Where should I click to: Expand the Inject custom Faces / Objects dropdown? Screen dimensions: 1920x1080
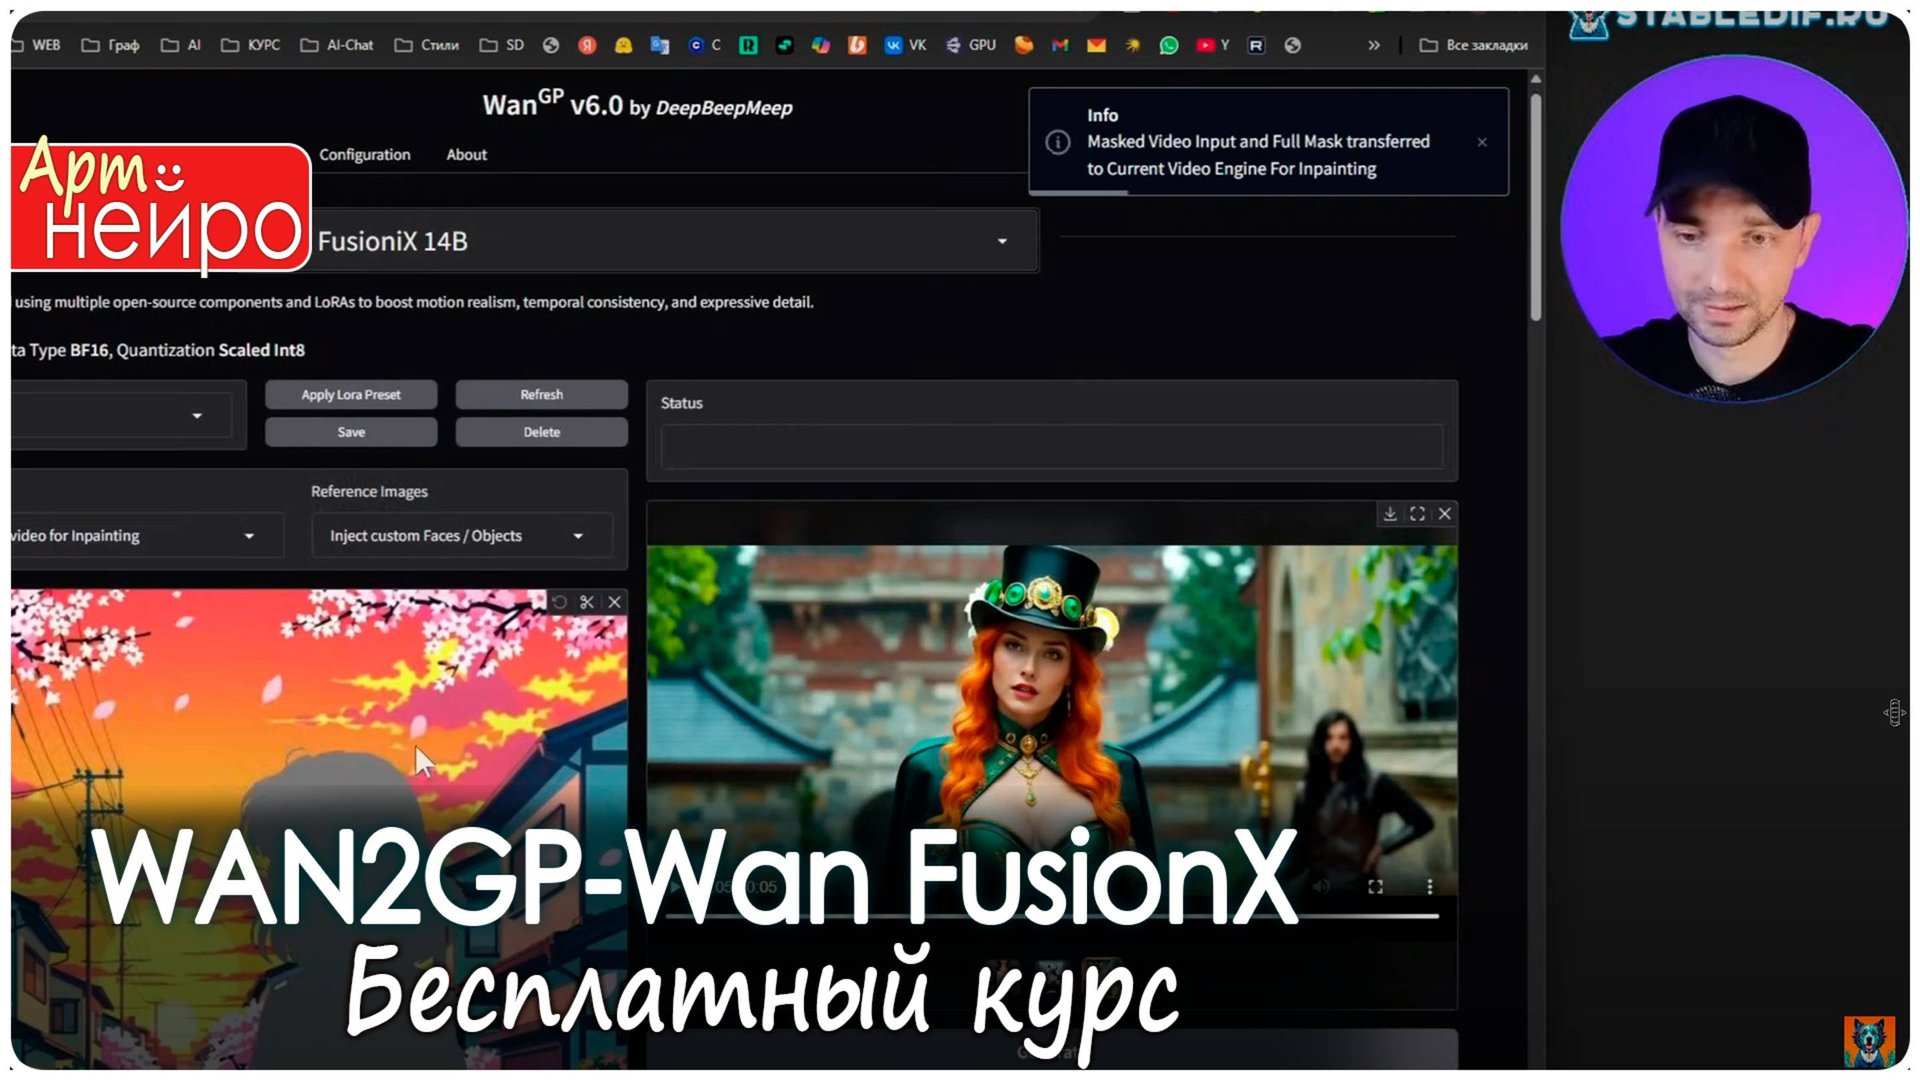pyautogui.click(x=578, y=535)
